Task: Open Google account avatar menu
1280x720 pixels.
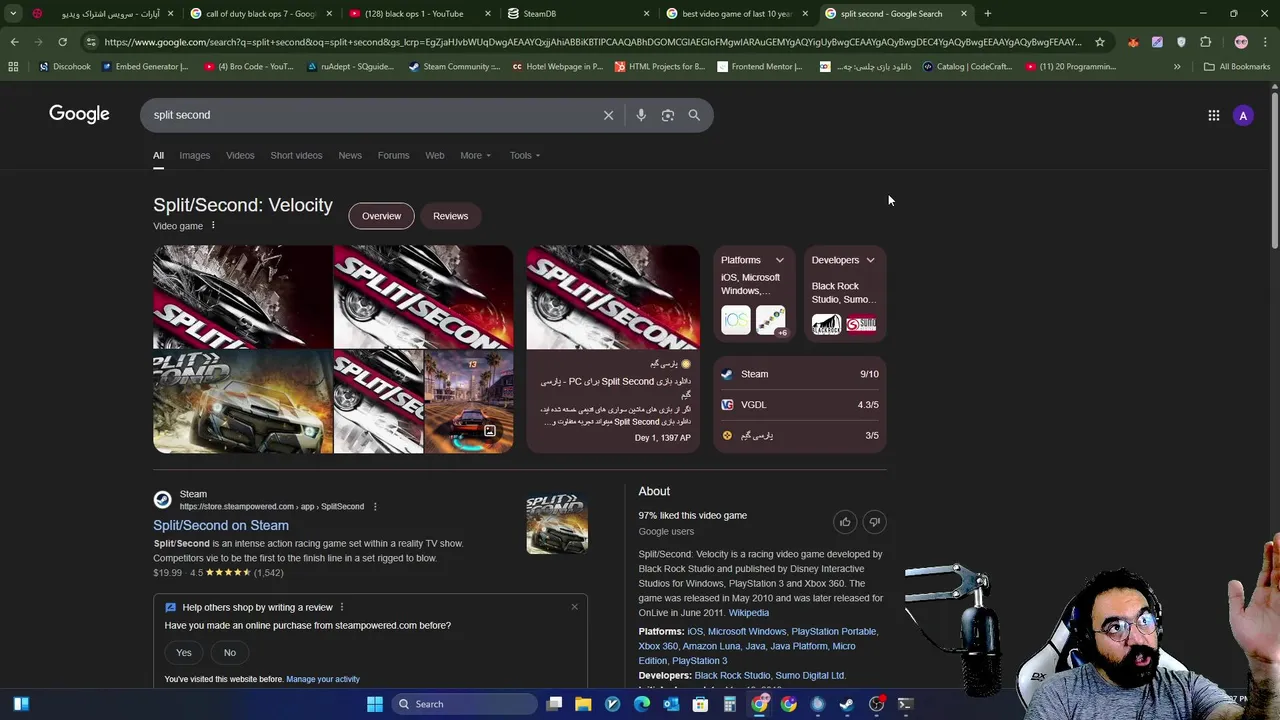Action: (x=1243, y=116)
